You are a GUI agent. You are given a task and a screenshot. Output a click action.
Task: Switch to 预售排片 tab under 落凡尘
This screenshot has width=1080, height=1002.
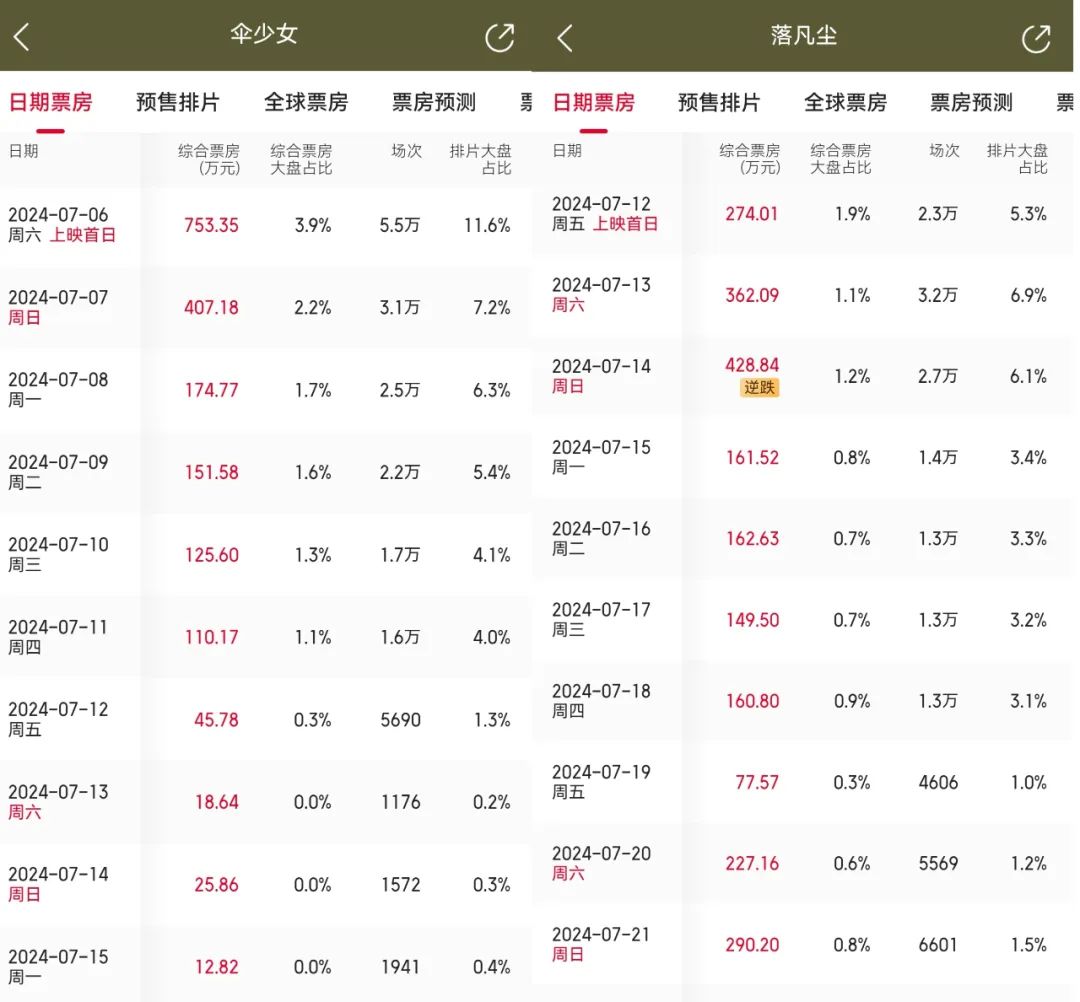(719, 103)
